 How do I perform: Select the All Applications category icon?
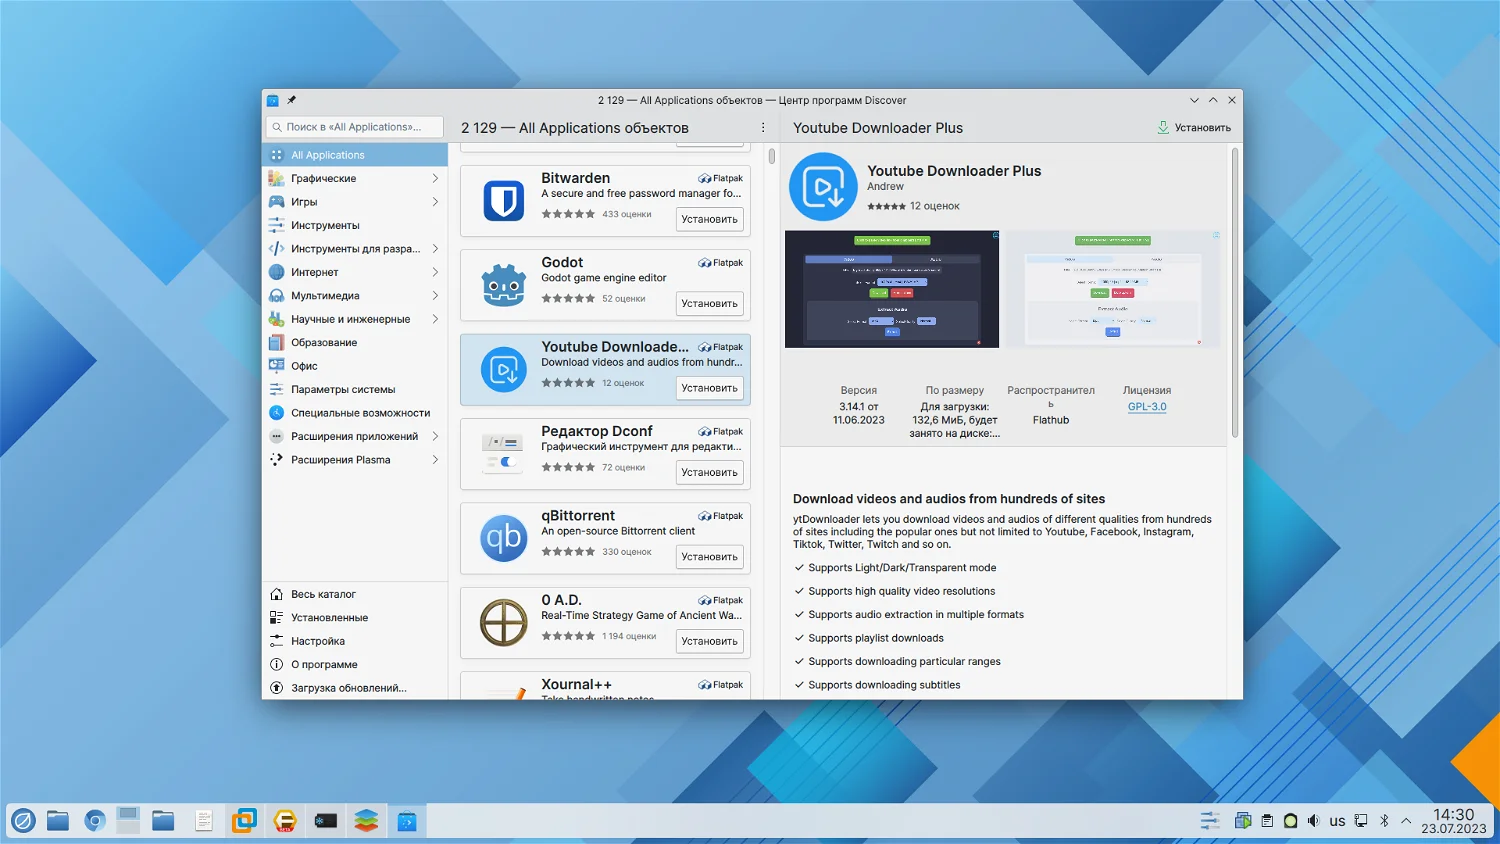[277, 155]
